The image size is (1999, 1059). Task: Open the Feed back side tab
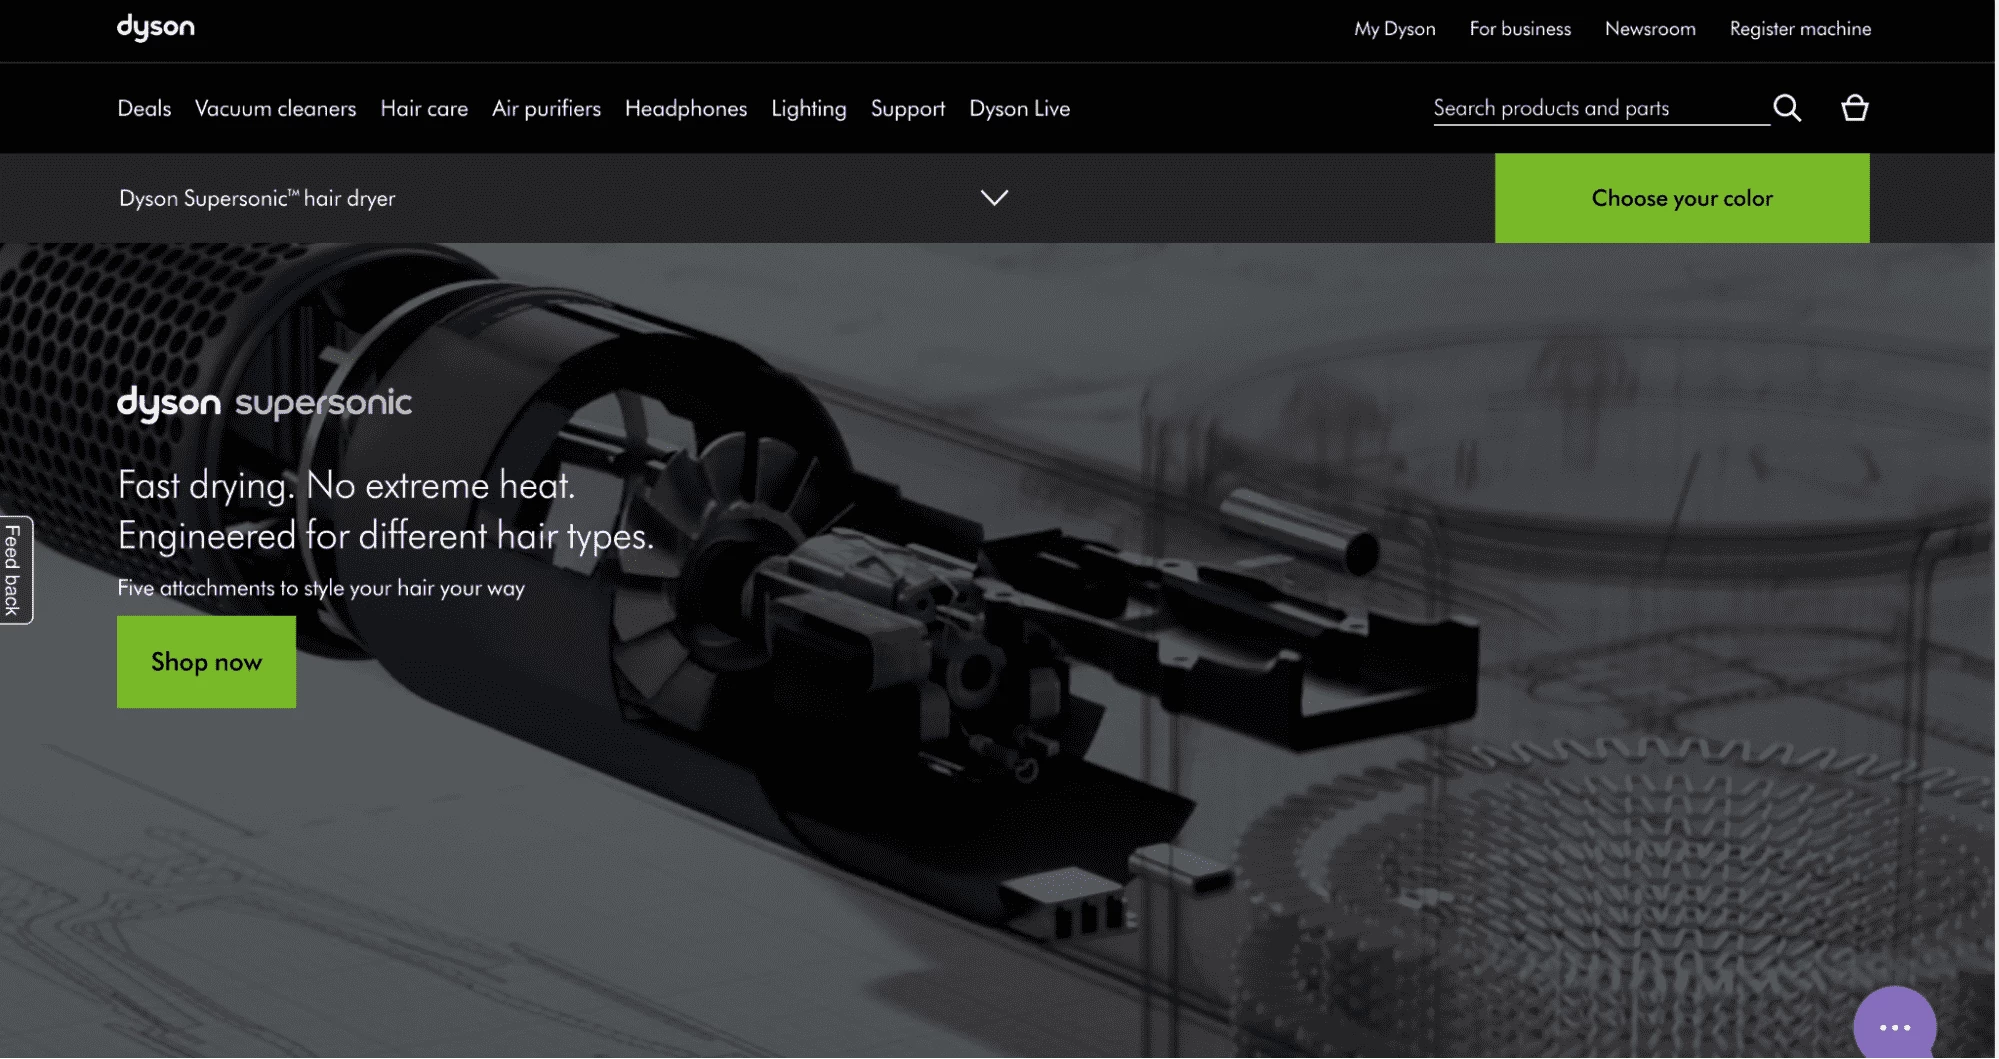tap(15, 570)
